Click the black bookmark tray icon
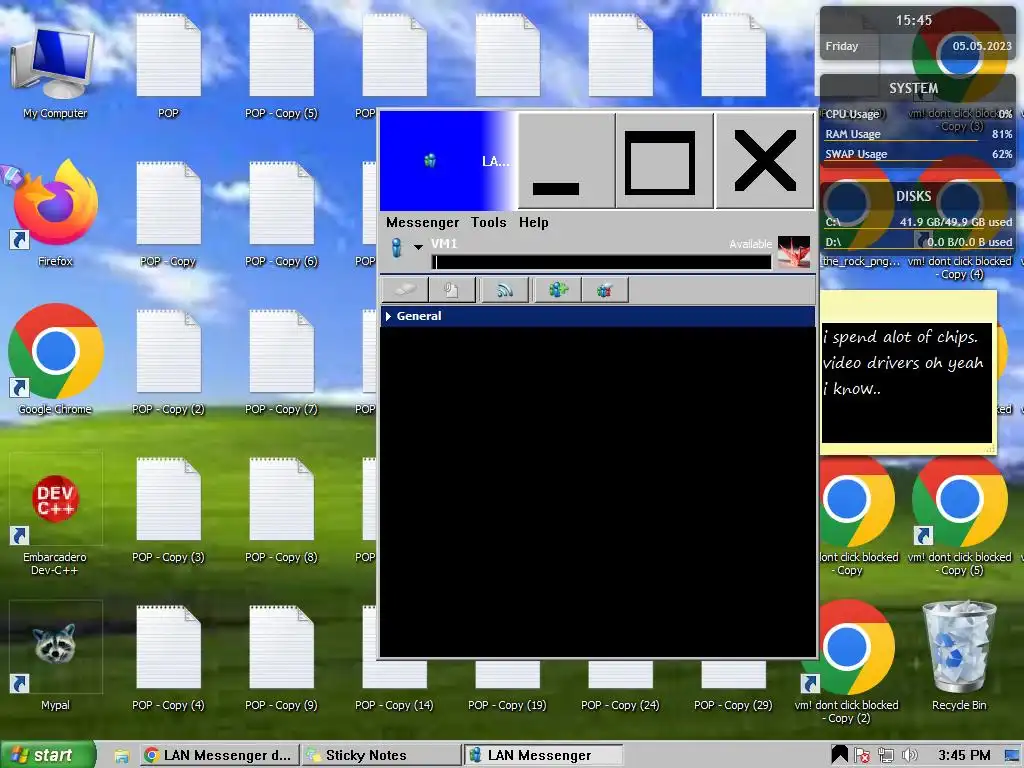The image size is (1024, 768). [839, 755]
